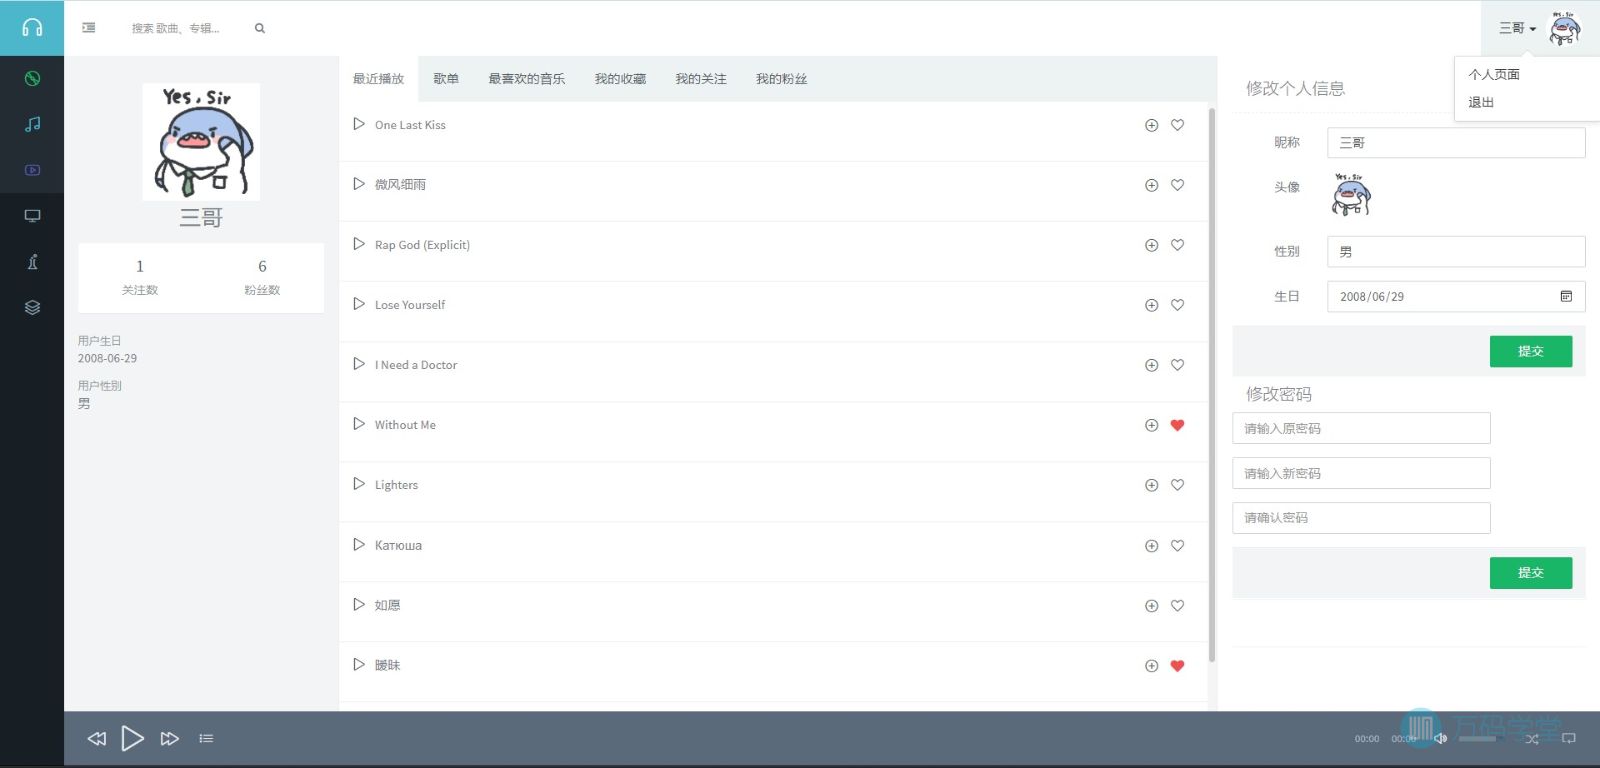Screen dimensions: 1600x768
Task: Like the song Lose Yourself
Action: pos(1177,305)
